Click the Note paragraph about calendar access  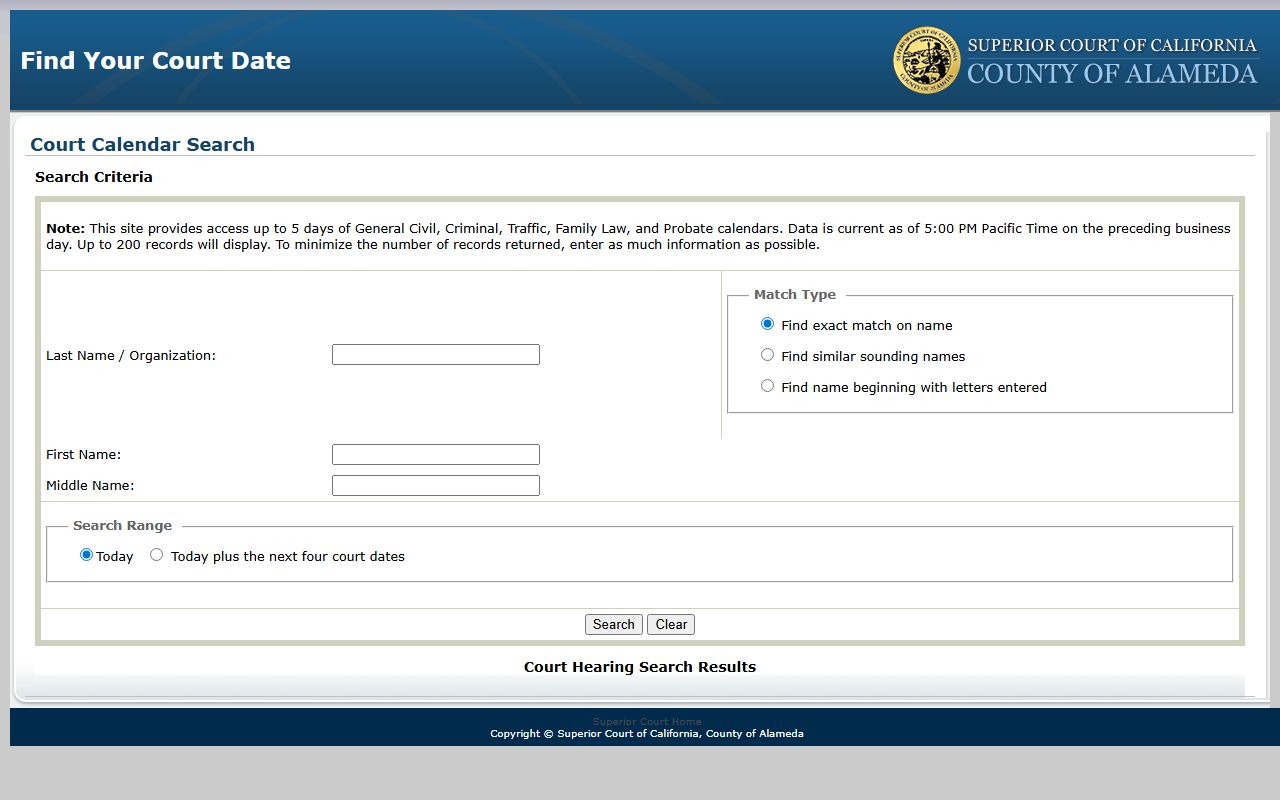(639, 236)
